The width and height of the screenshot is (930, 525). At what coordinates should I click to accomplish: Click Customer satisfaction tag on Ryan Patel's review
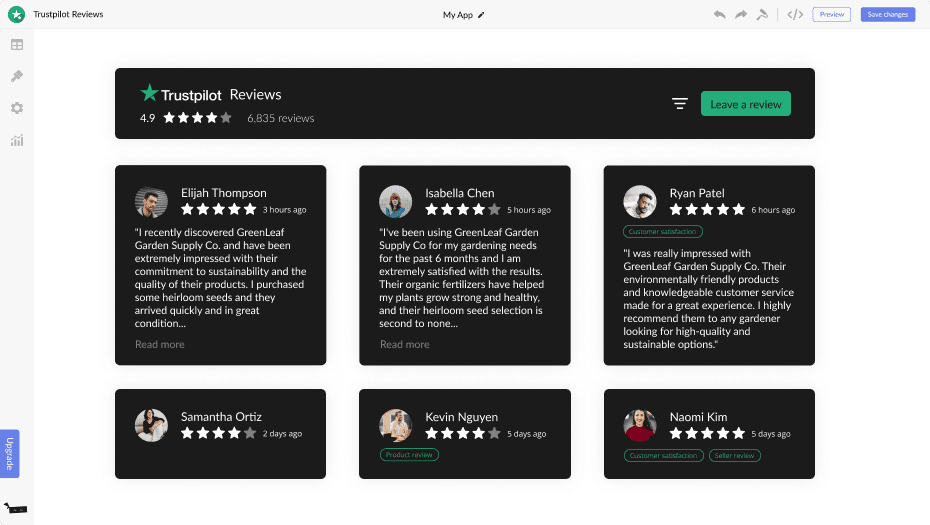[x=663, y=231]
